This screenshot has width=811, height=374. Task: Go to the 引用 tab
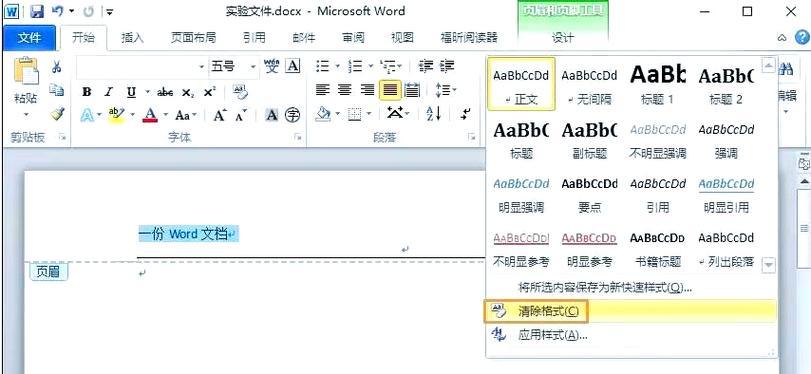coord(253,37)
